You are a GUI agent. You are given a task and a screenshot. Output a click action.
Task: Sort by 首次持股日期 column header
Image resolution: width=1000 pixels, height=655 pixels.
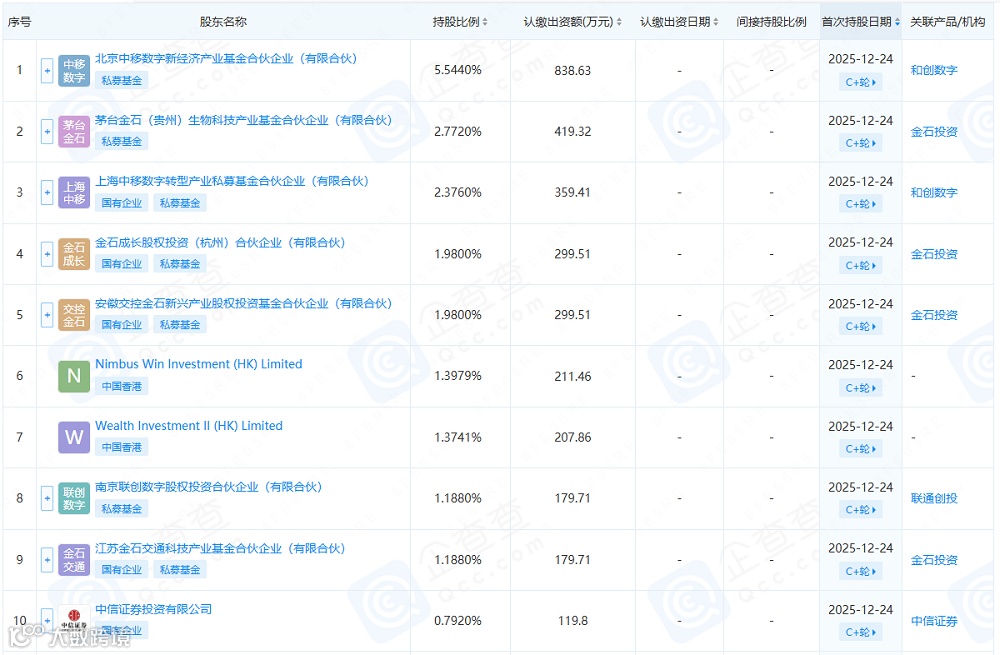861,22
